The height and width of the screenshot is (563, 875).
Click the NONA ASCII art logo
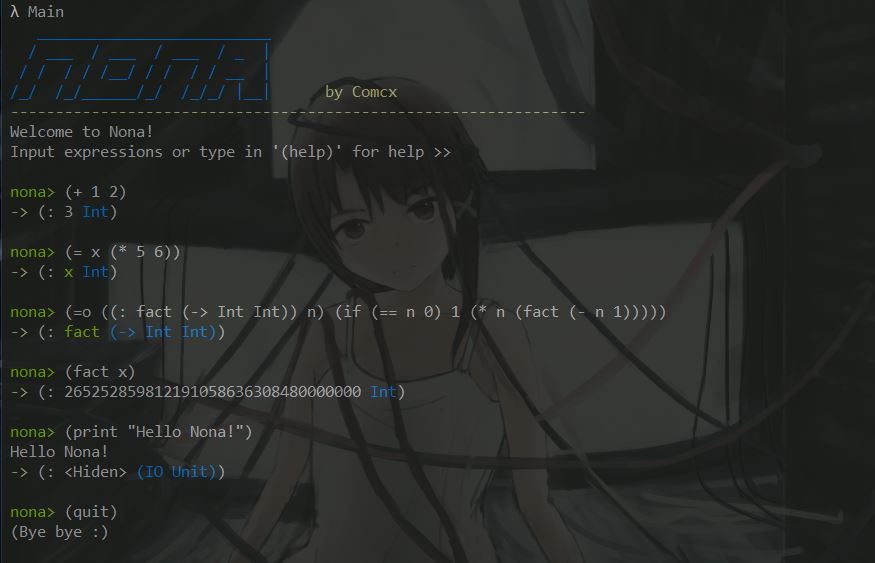141,70
